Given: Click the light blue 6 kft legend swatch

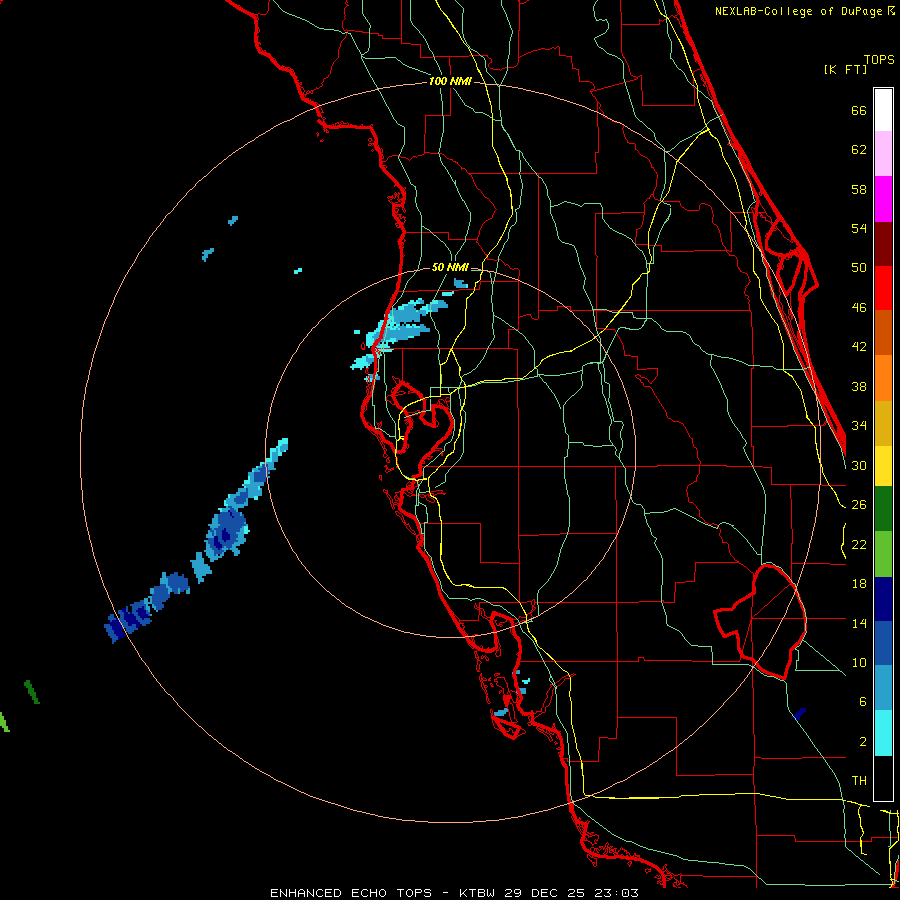Looking at the screenshot, I should click(x=883, y=687).
